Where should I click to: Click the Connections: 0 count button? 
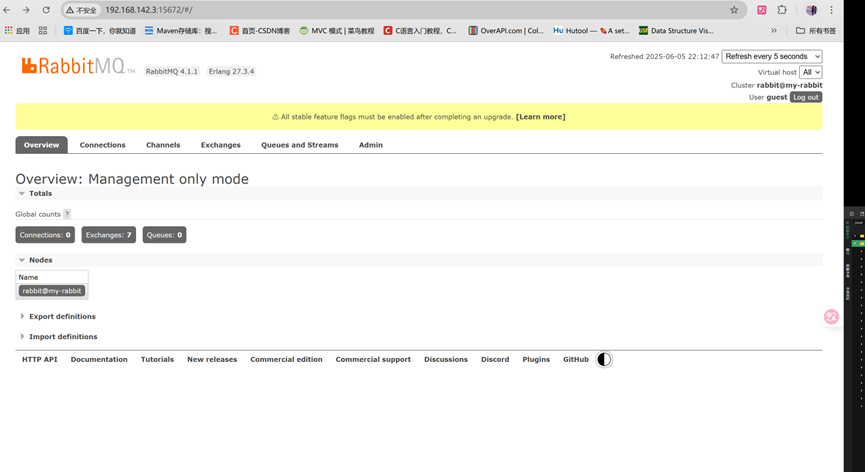pyautogui.click(x=45, y=235)
